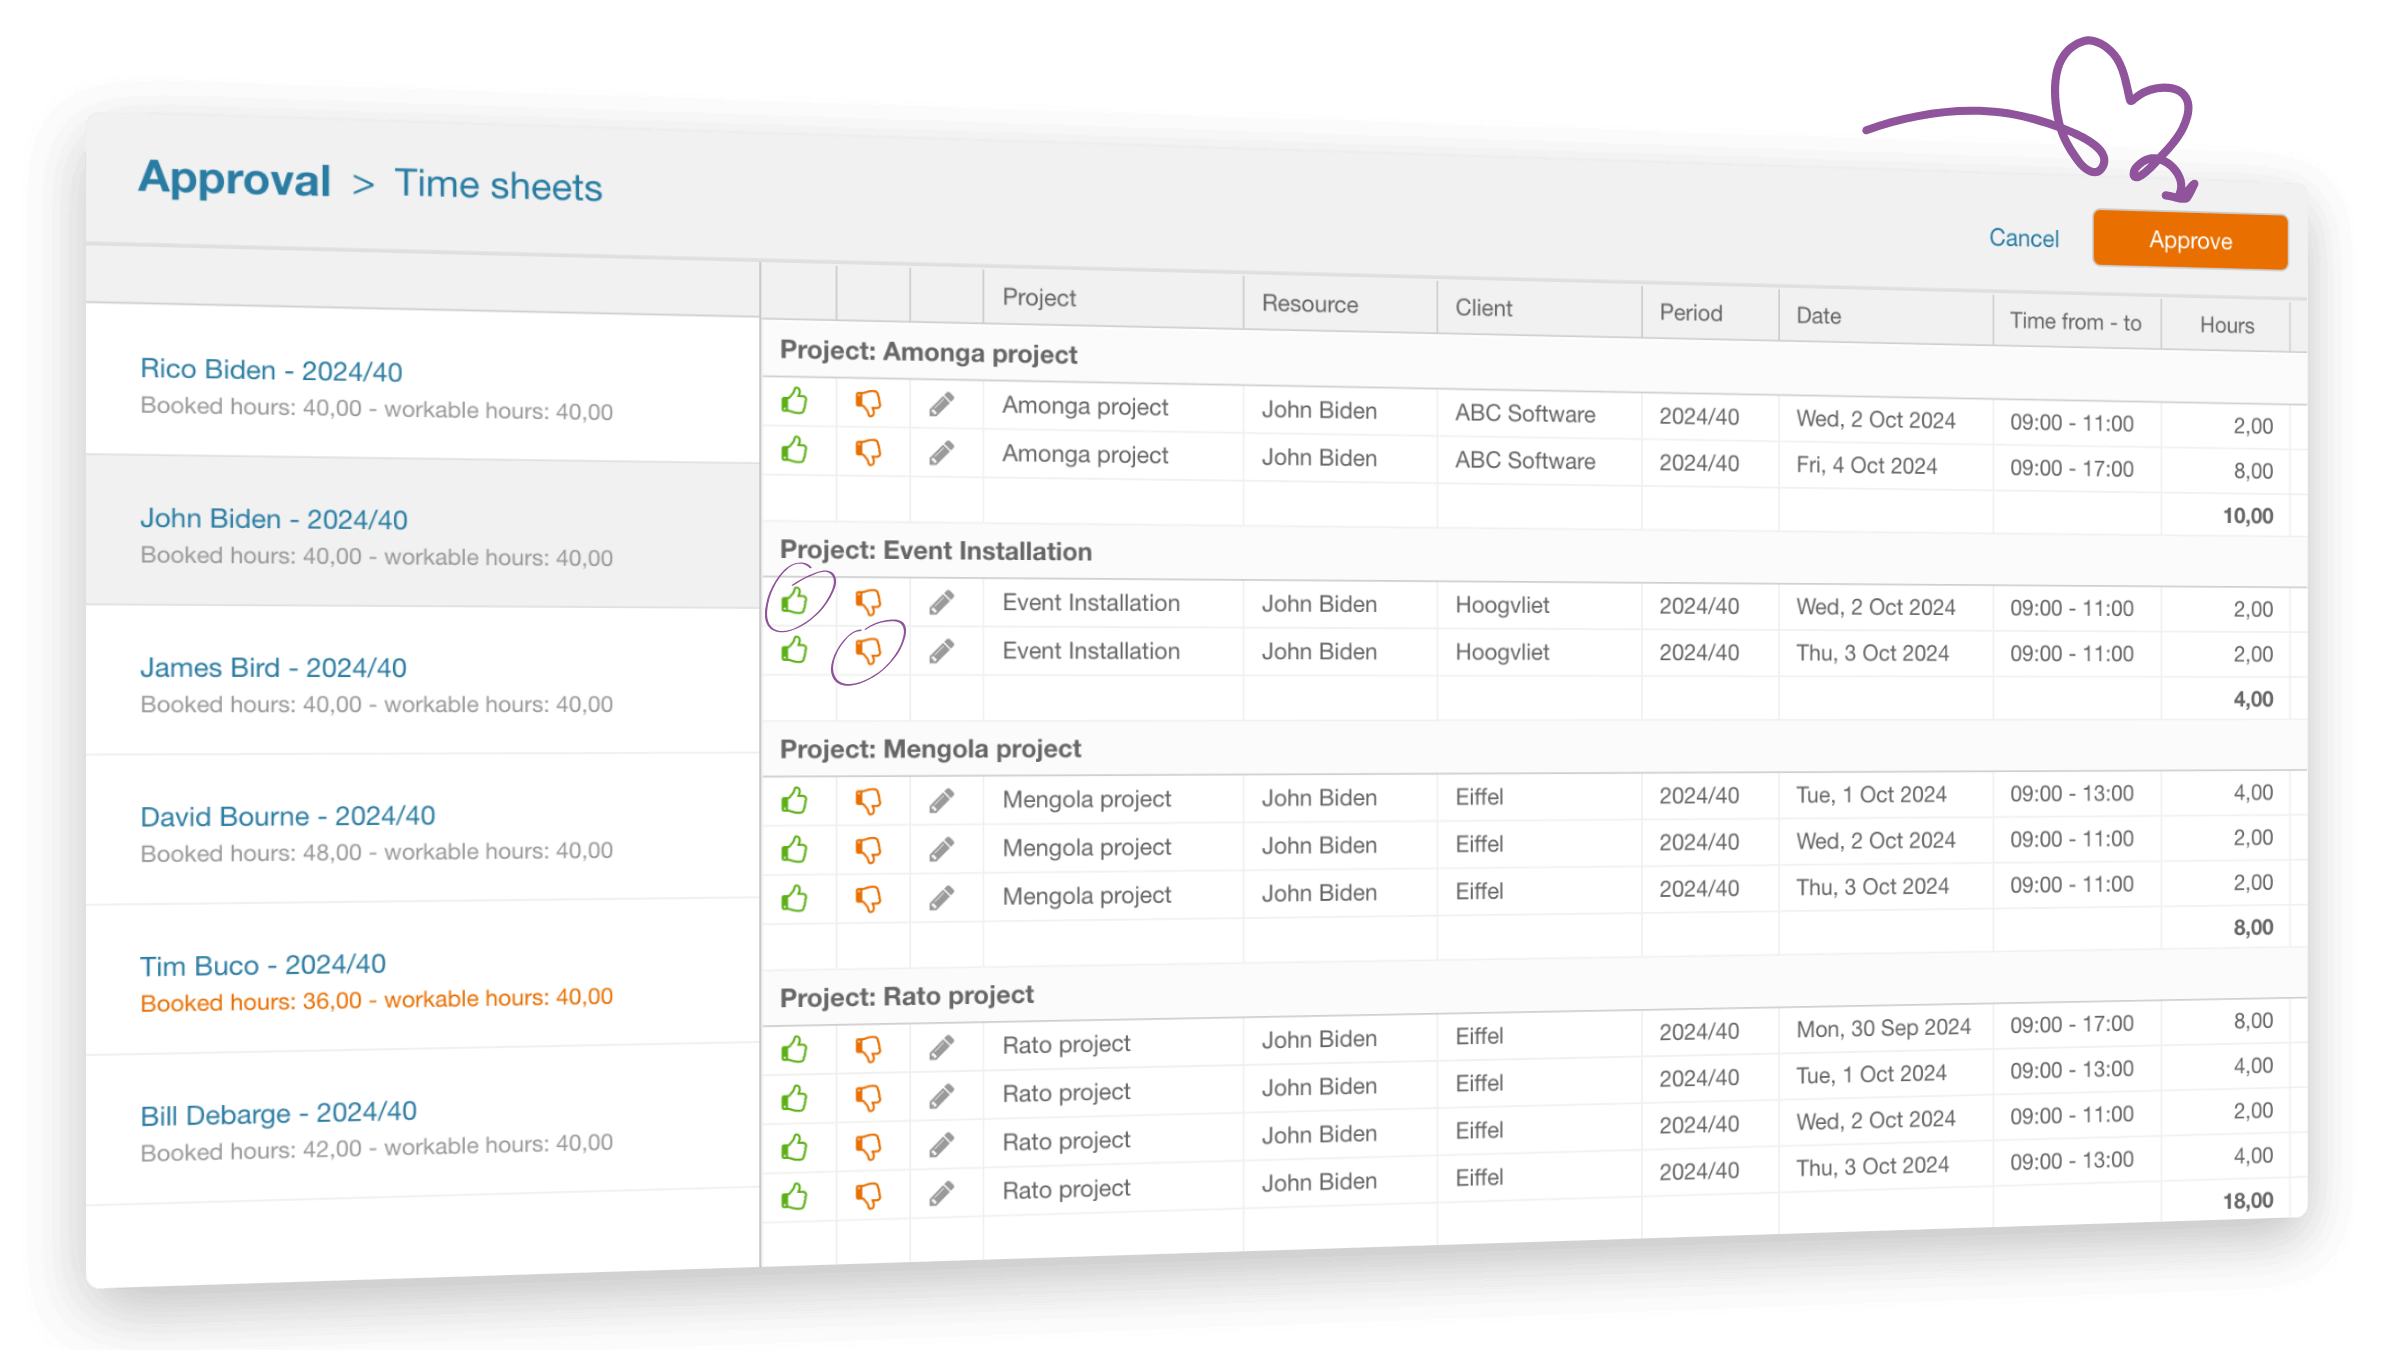Reject Rato project Thu 3 Oct entry
The height and width of the screenshot is (1350, 2400).
click(x=868, y=1195)
